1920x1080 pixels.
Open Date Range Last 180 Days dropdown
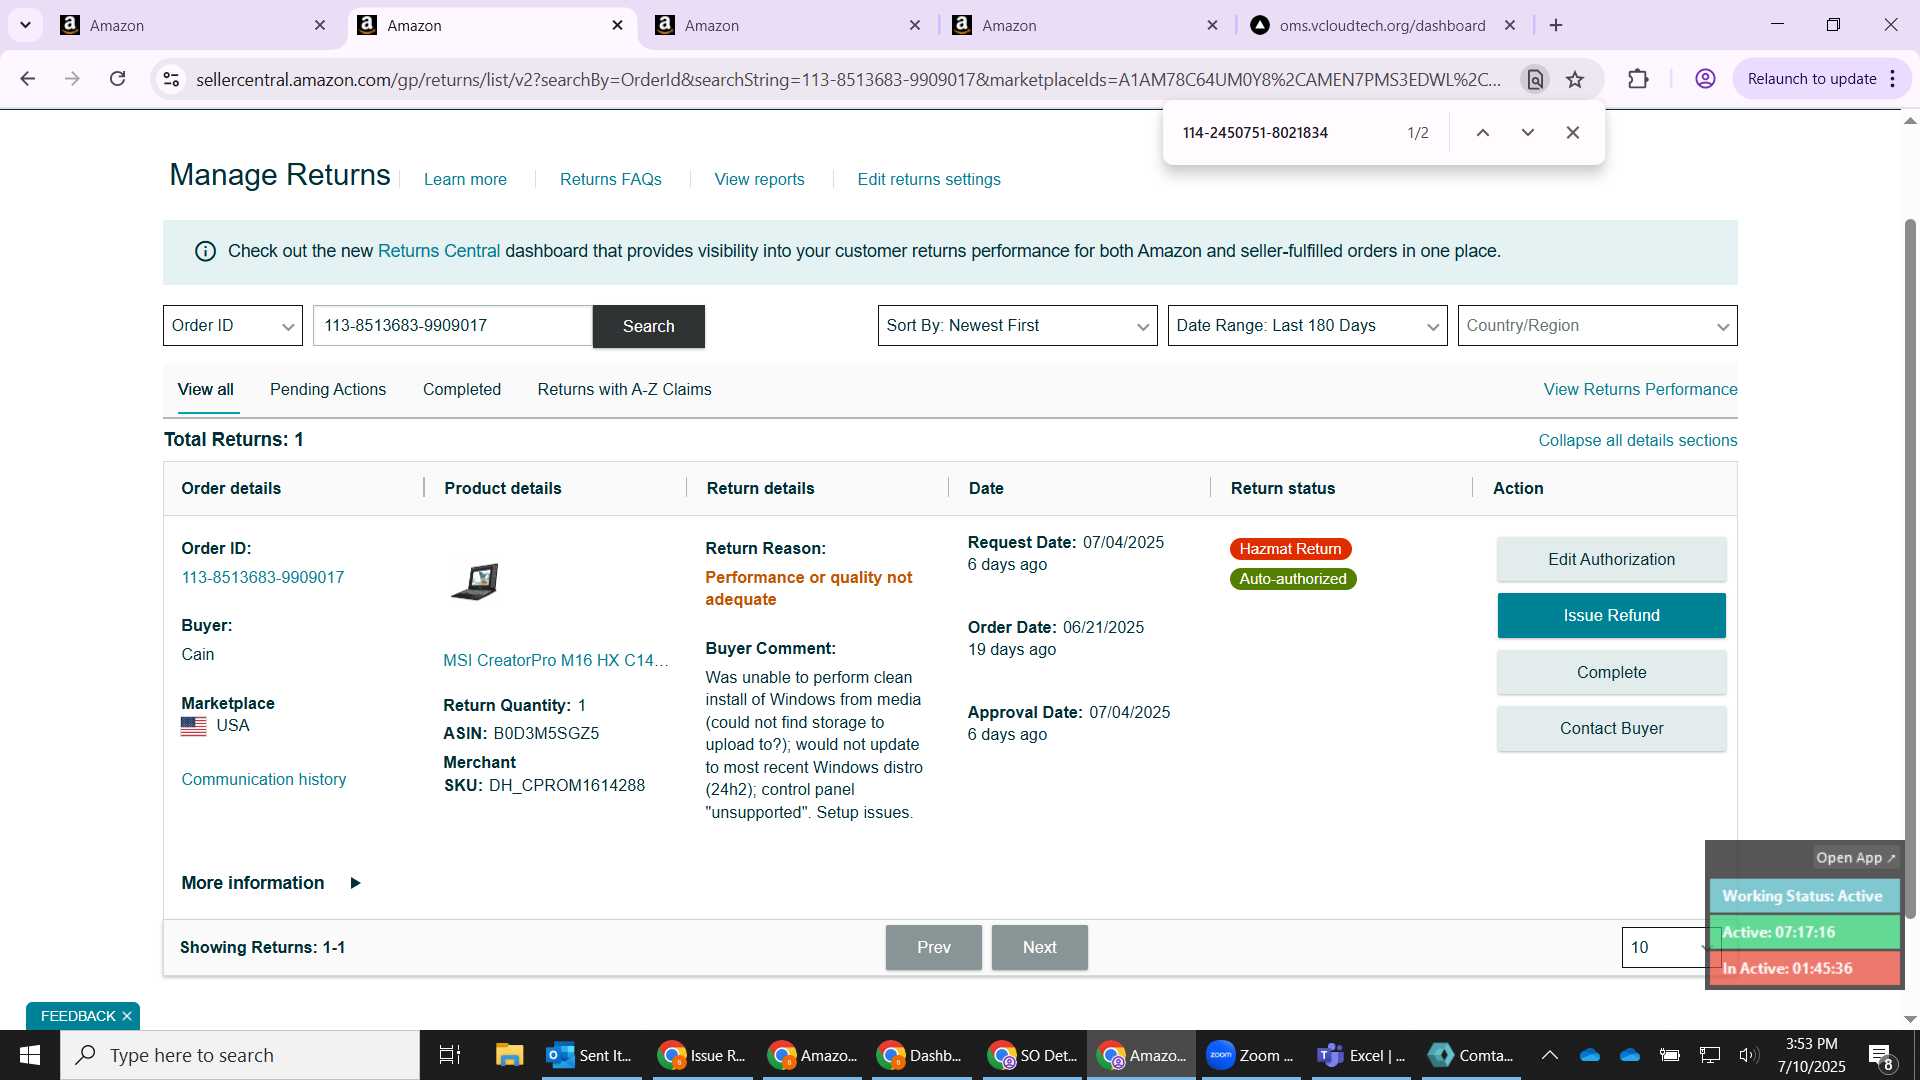(1307, 326)
